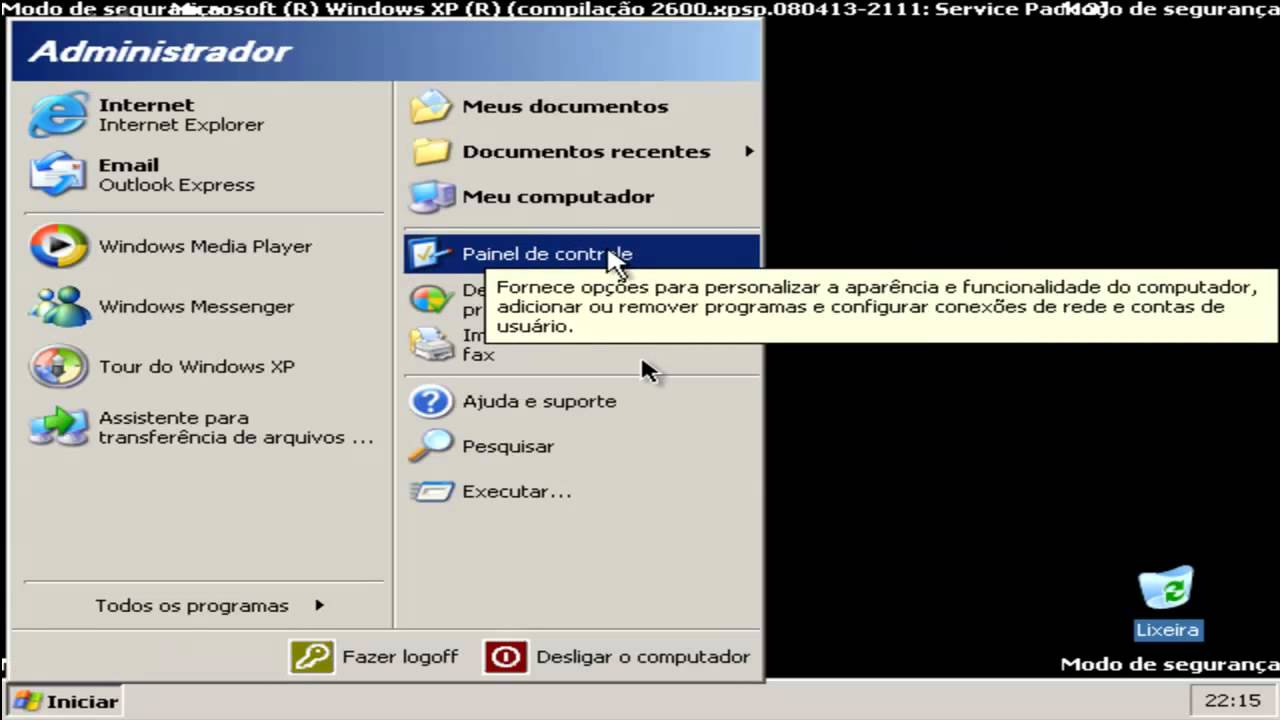This screenshot has height=720, width=1280.
Task: Click the Outlook Express envelope icon
Action: [58, 175]
